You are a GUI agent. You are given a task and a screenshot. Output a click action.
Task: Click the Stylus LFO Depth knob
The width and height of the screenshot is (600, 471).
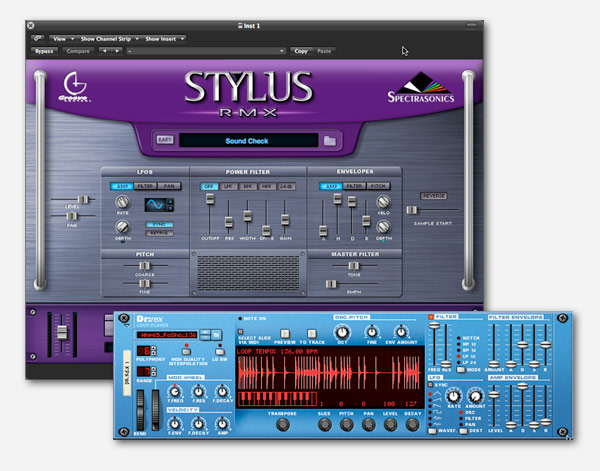[122, 227]
